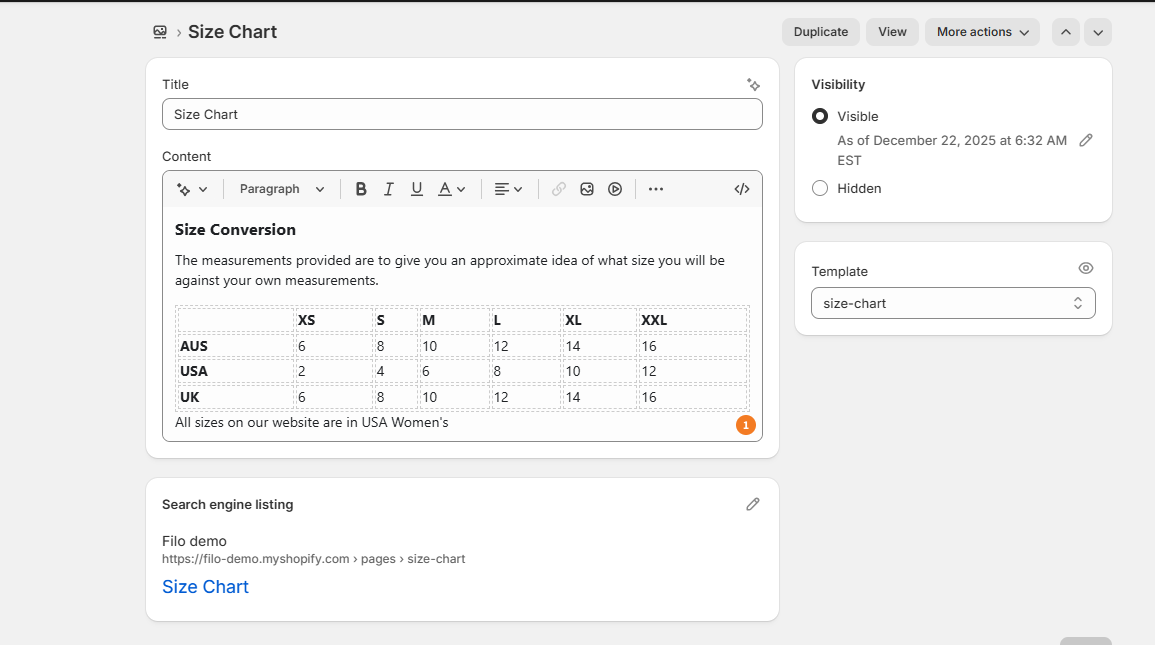
Task: Insert a video into the content
Action: (x=615, y=189)
